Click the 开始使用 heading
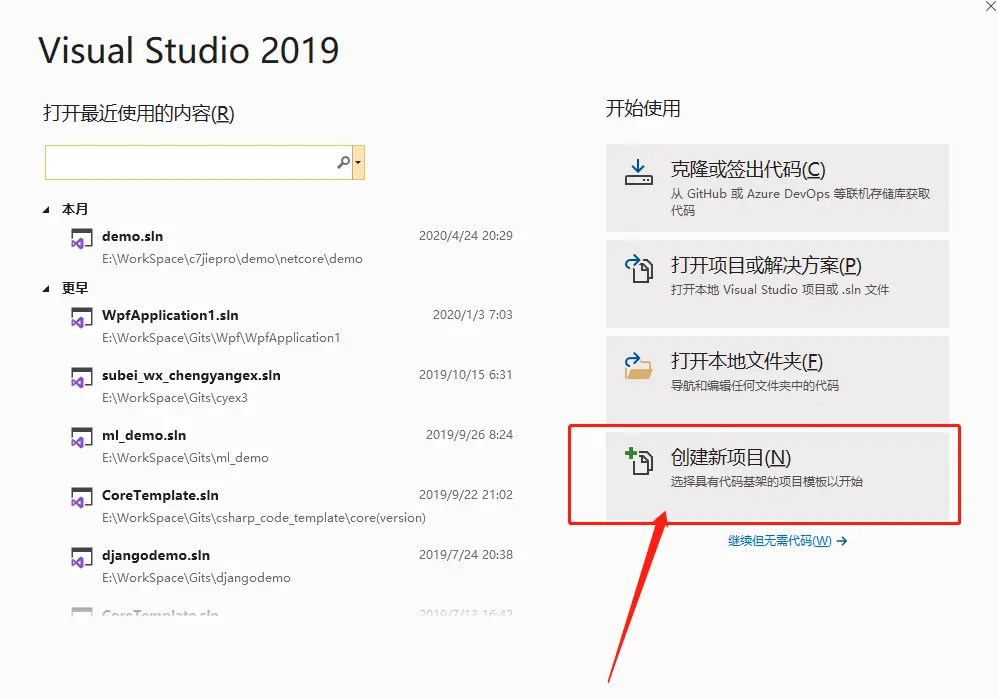 pyautogui.click(x=643, y=109)
